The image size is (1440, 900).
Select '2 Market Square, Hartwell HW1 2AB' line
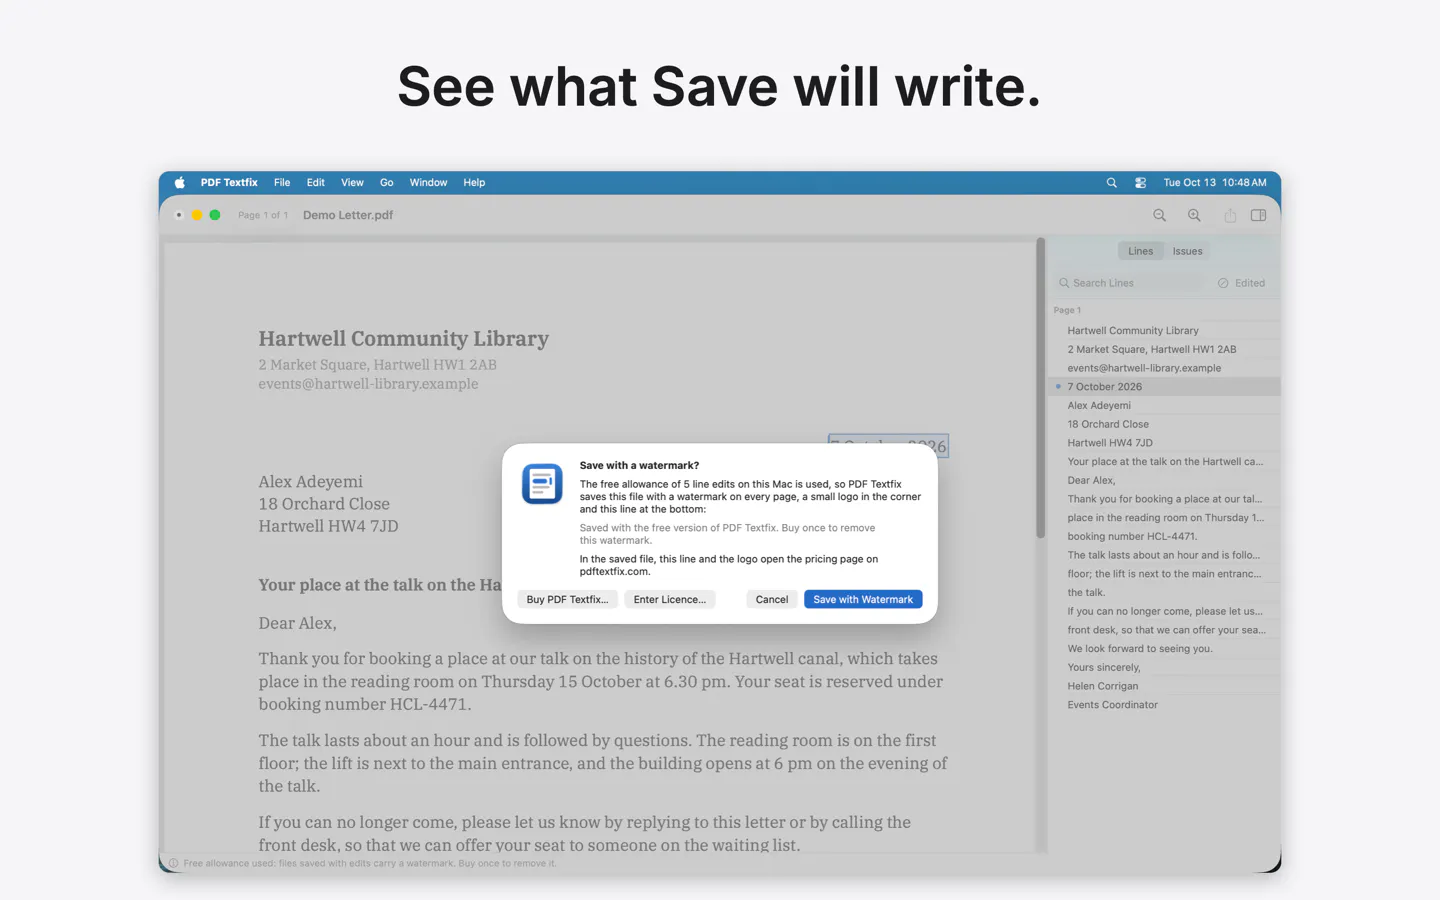point(1165,349)
